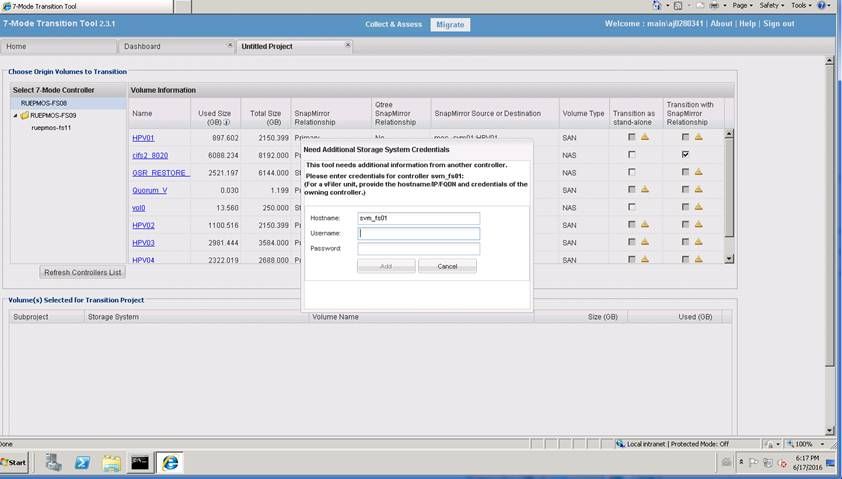Open PowerShell from the taskbar
This screenshot has width=842, height=479.
(83, 462)
